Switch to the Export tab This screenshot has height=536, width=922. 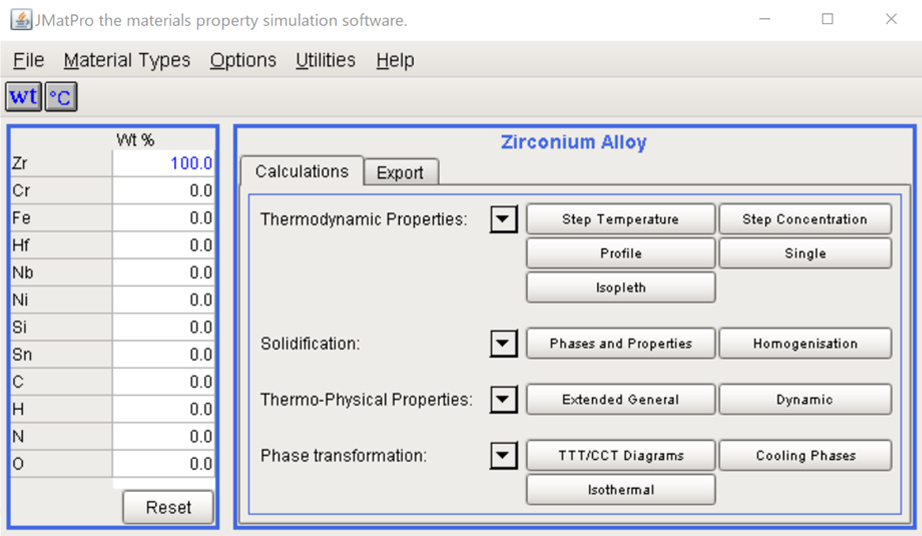pos(400,172)
